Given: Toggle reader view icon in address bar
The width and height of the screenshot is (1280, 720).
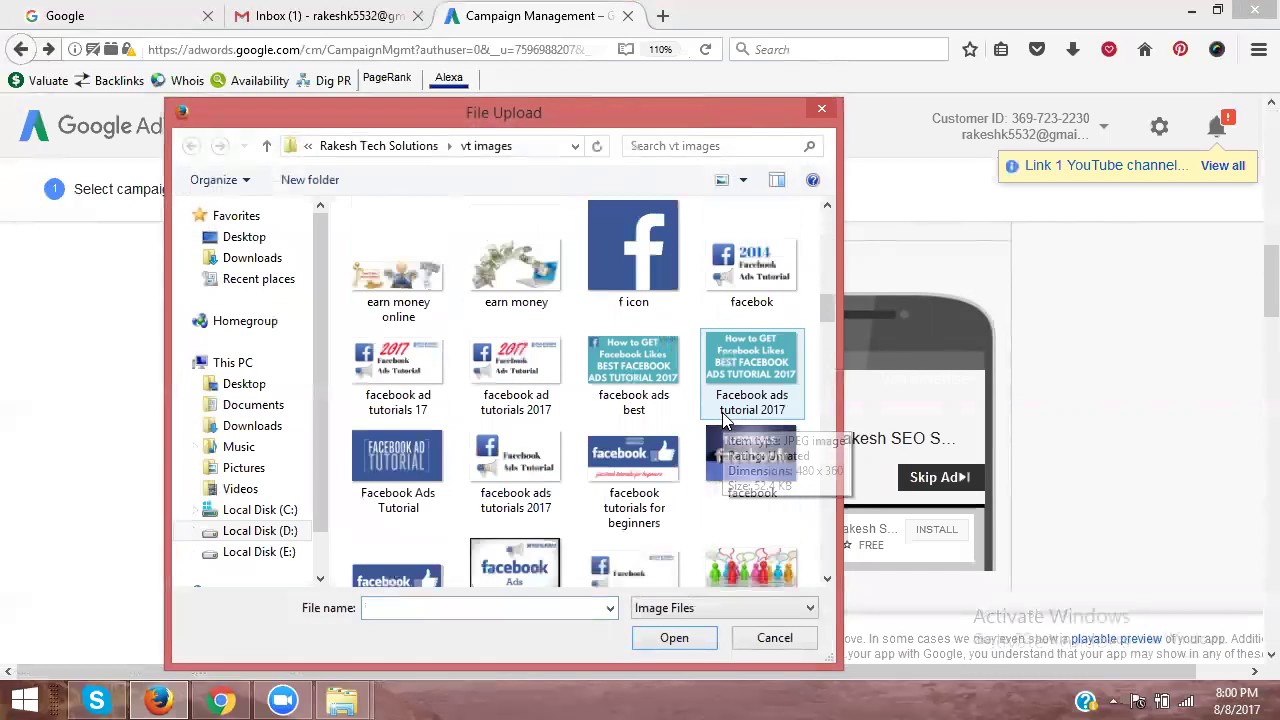Looking at the screenshot, I should click(x=625, y=49).
